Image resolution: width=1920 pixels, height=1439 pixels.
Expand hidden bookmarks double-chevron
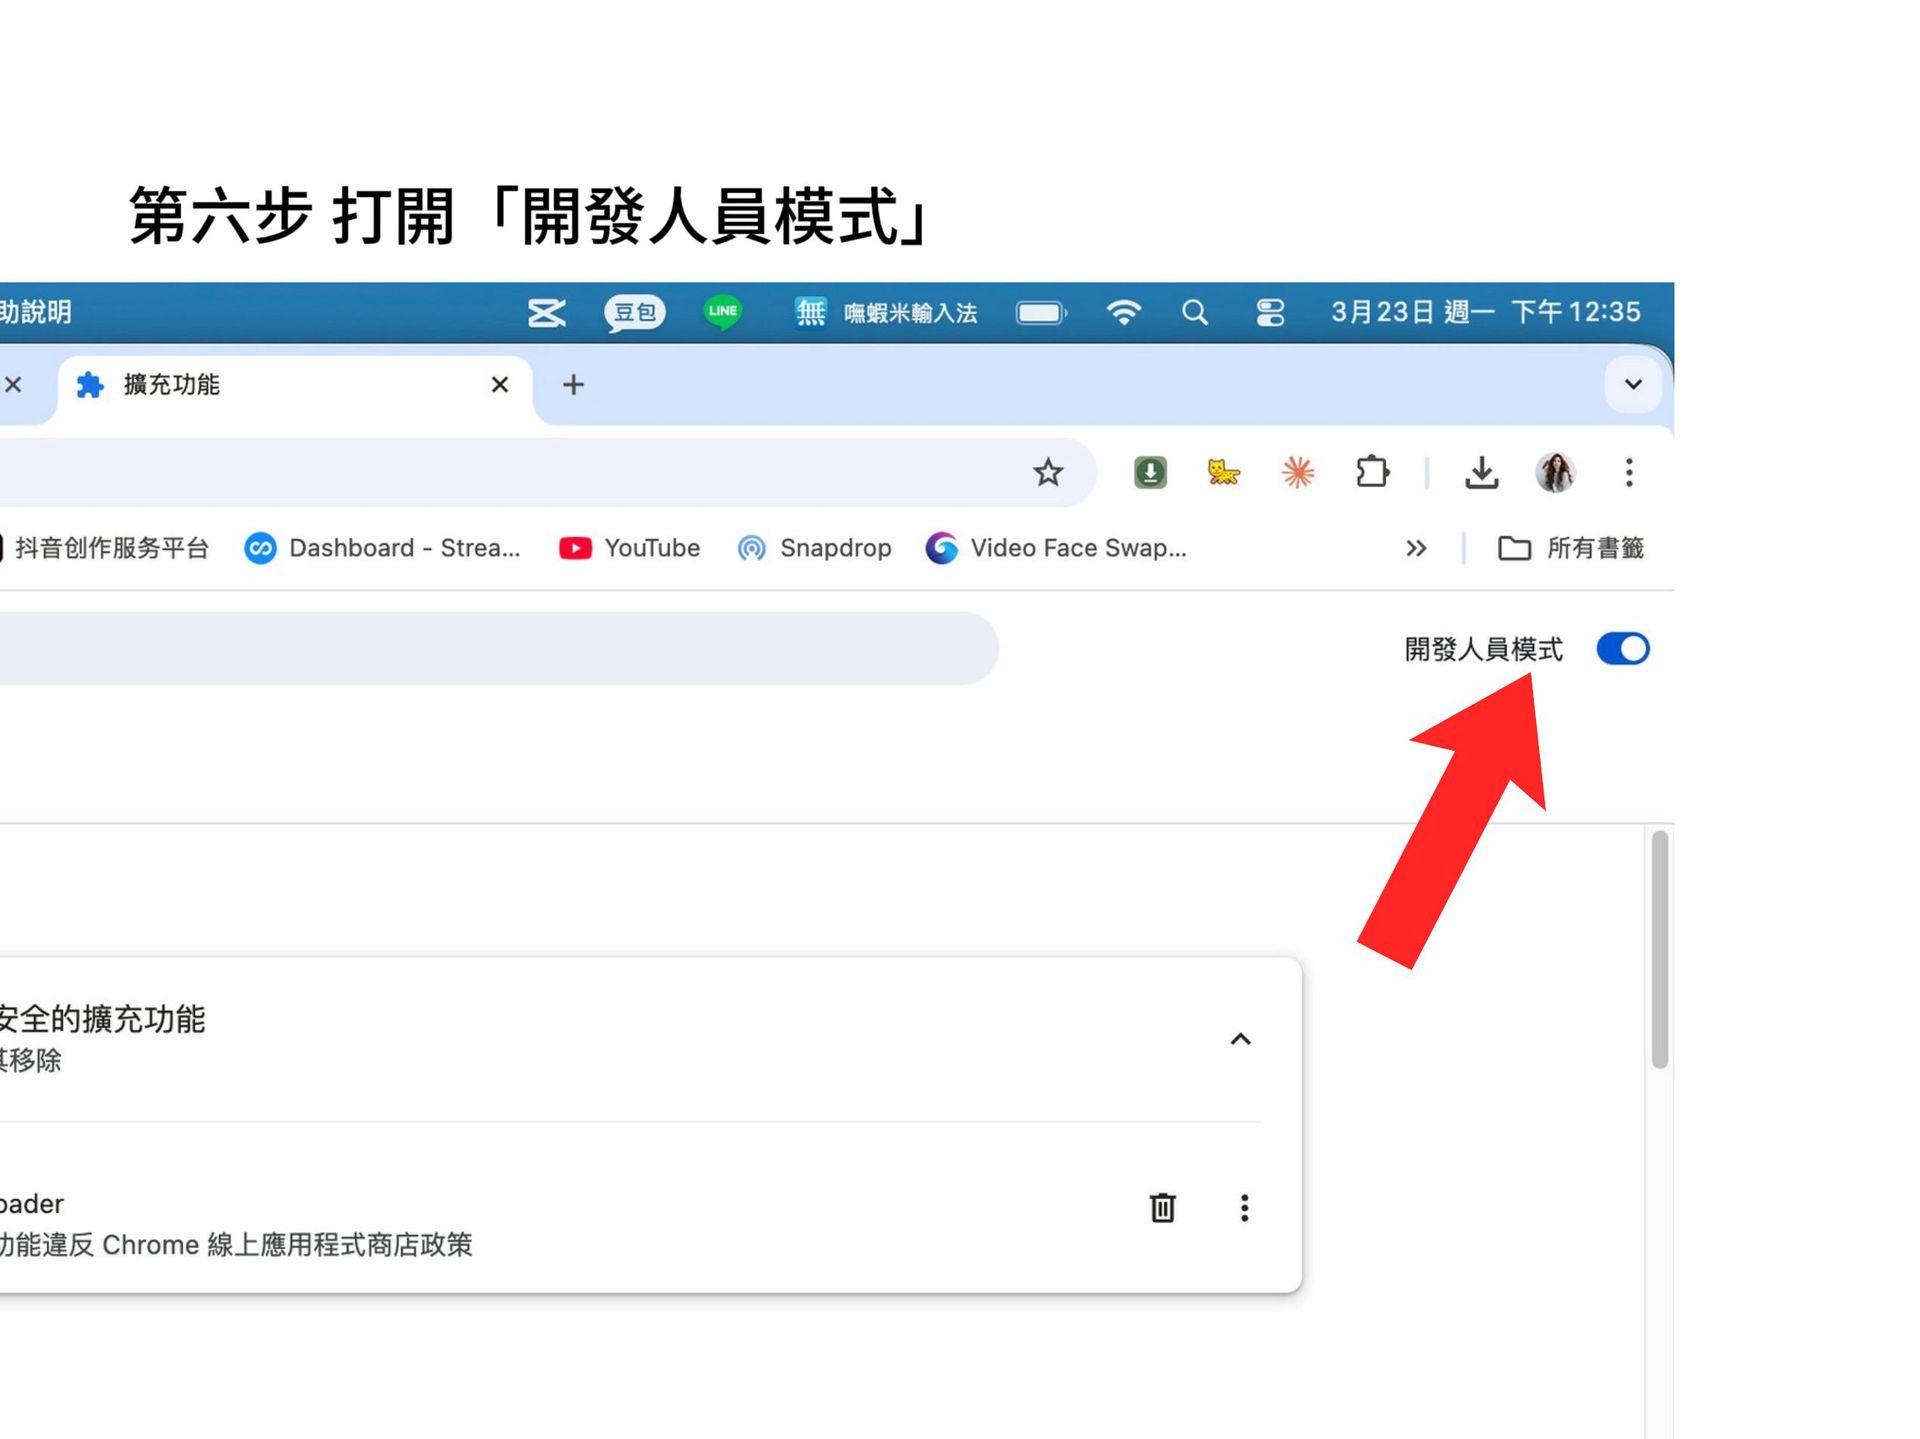tap(1415, 548)
